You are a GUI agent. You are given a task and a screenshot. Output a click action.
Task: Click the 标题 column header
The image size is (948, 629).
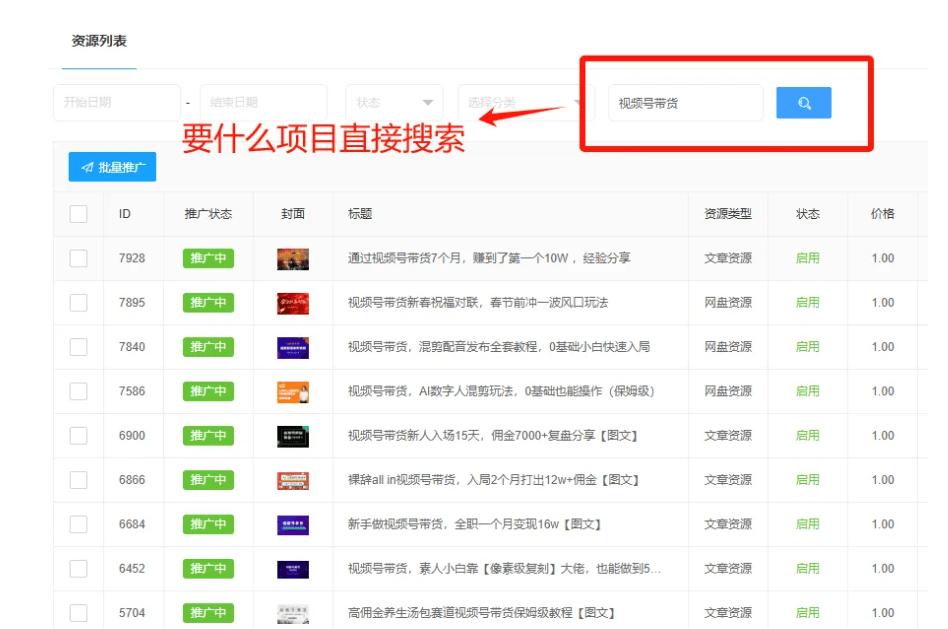pos(360,213)
